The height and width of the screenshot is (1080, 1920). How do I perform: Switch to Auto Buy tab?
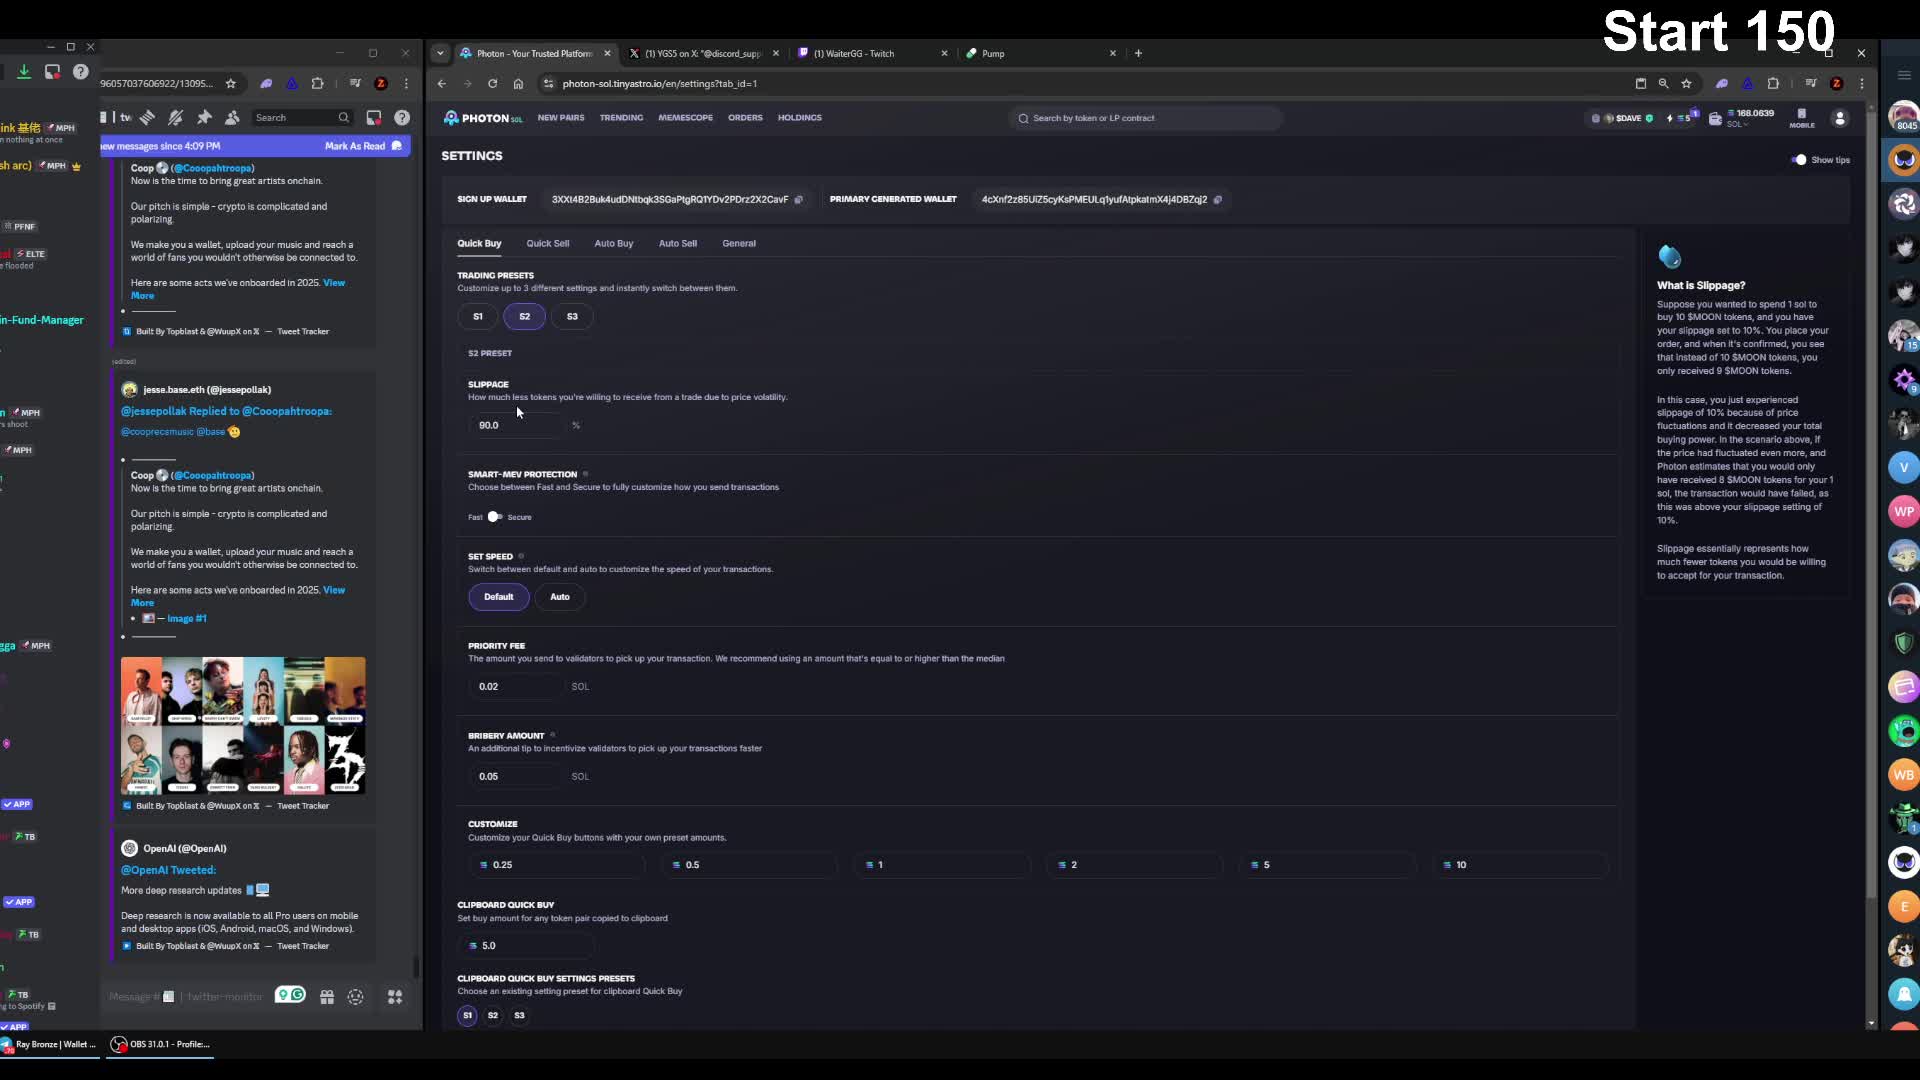point(614,244)
